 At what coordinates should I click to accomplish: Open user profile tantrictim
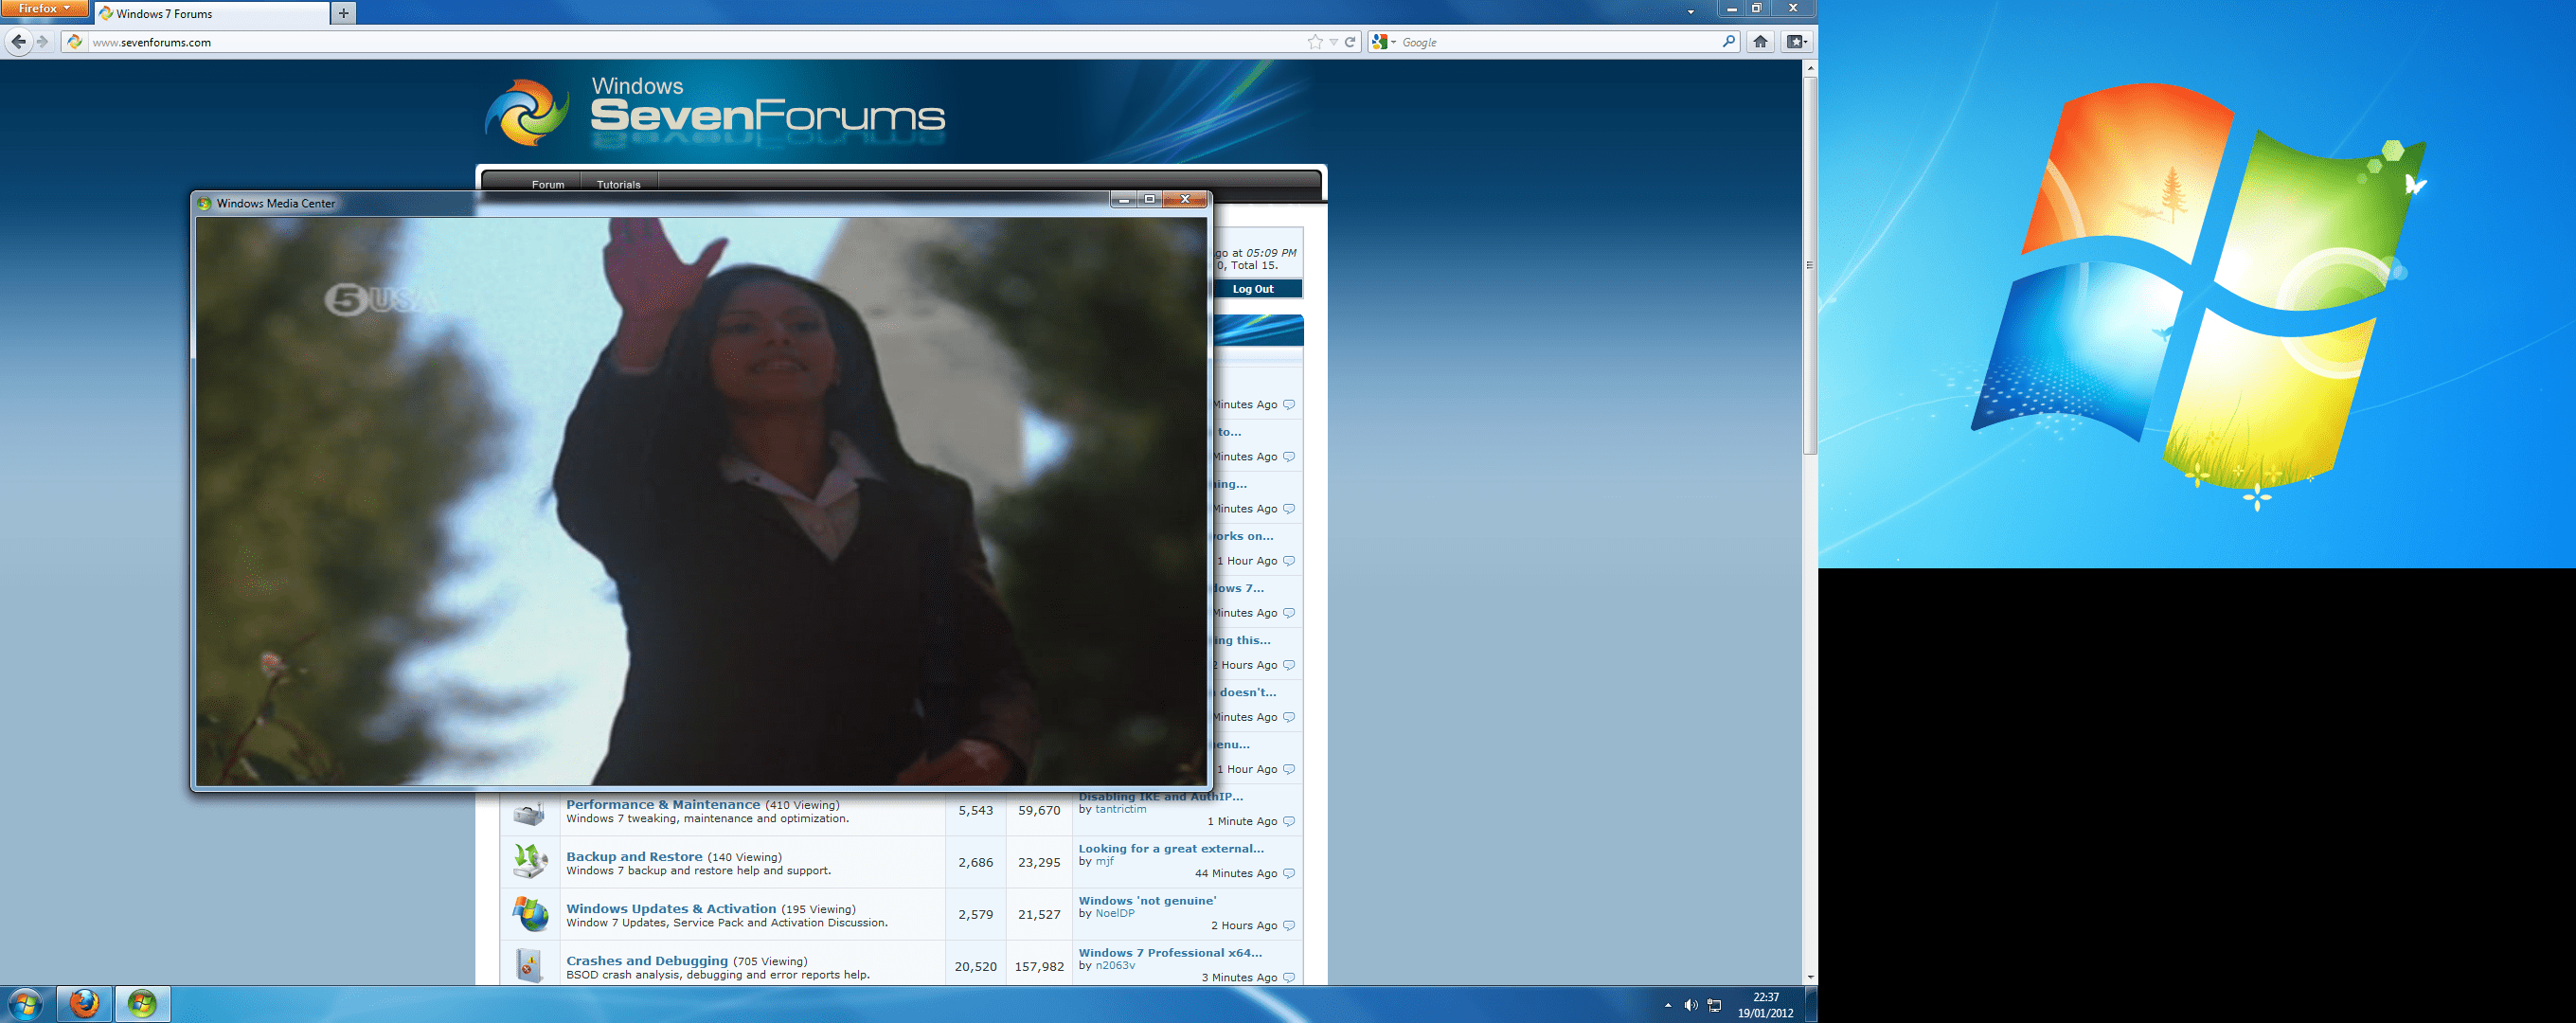pos(1120,809)
